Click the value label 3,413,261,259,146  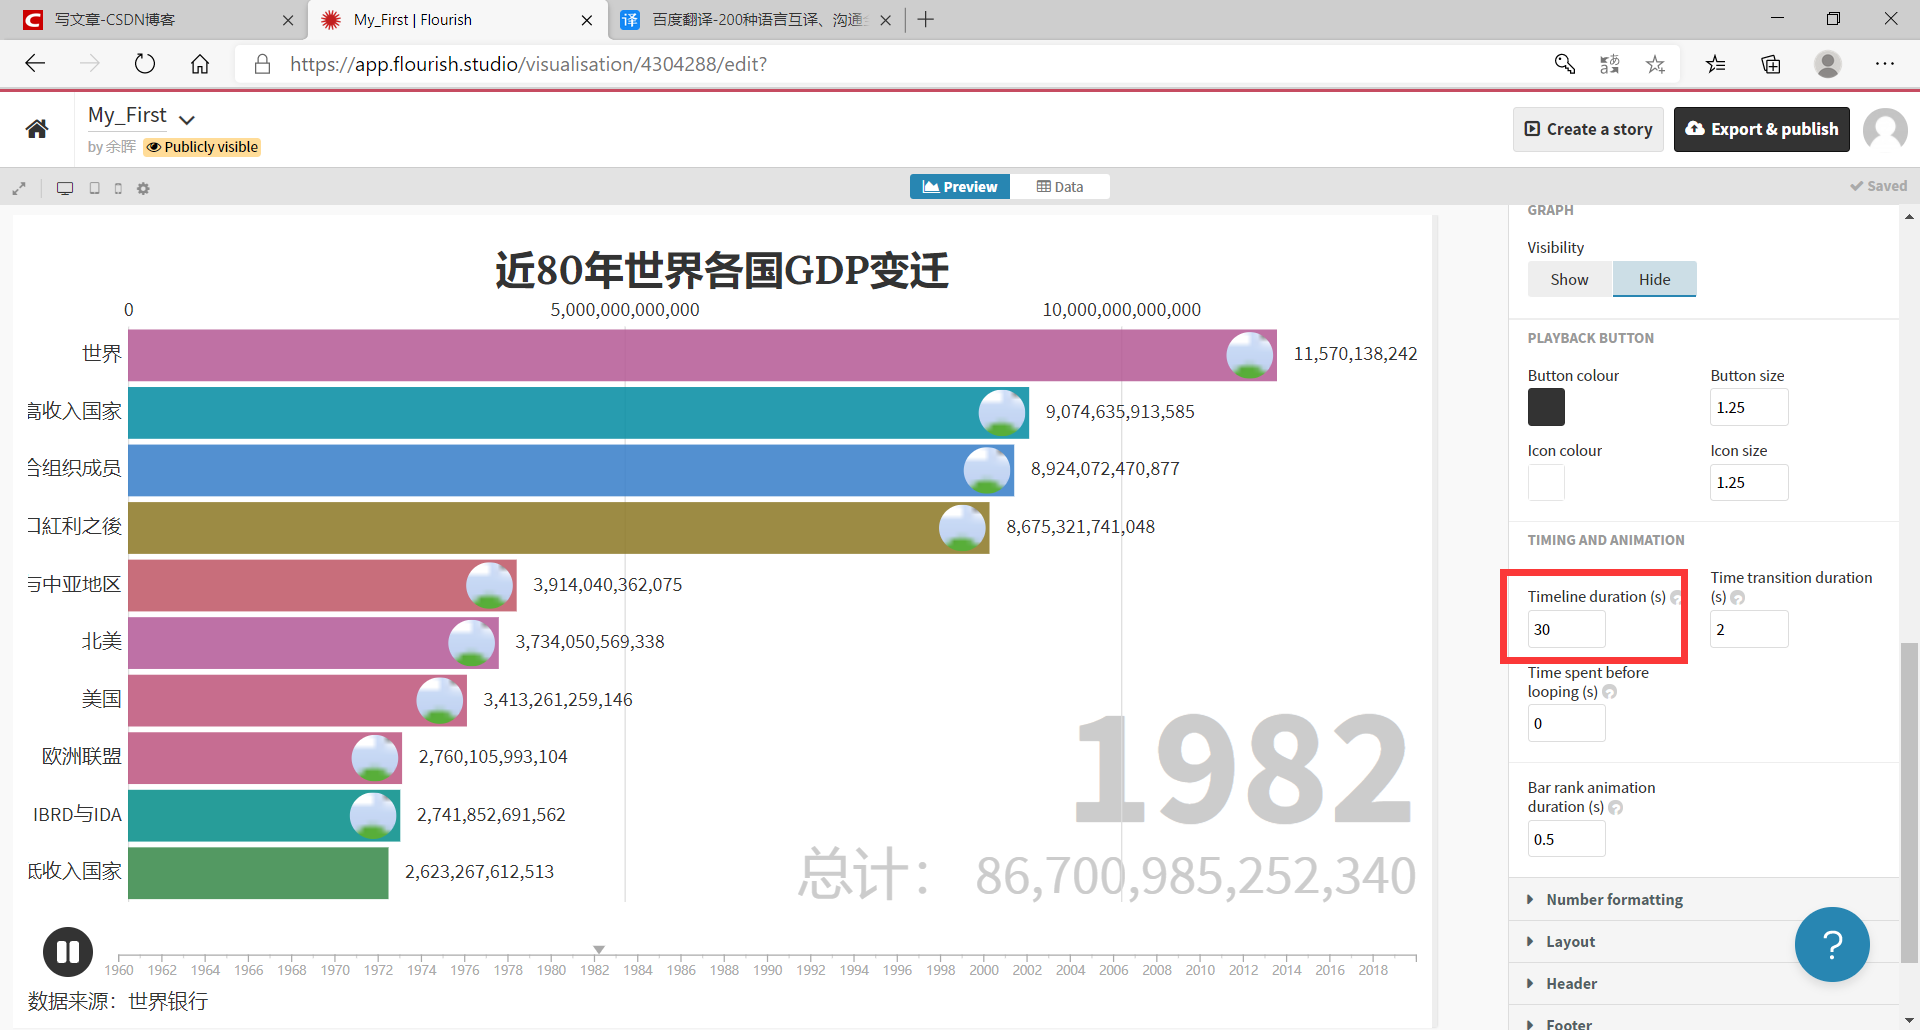point(558,700)
